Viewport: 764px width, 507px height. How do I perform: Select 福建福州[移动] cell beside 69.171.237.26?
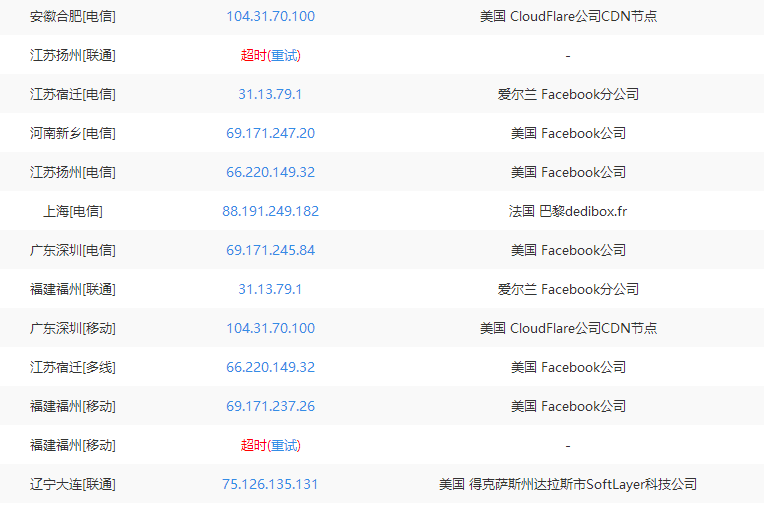point(73,406)
